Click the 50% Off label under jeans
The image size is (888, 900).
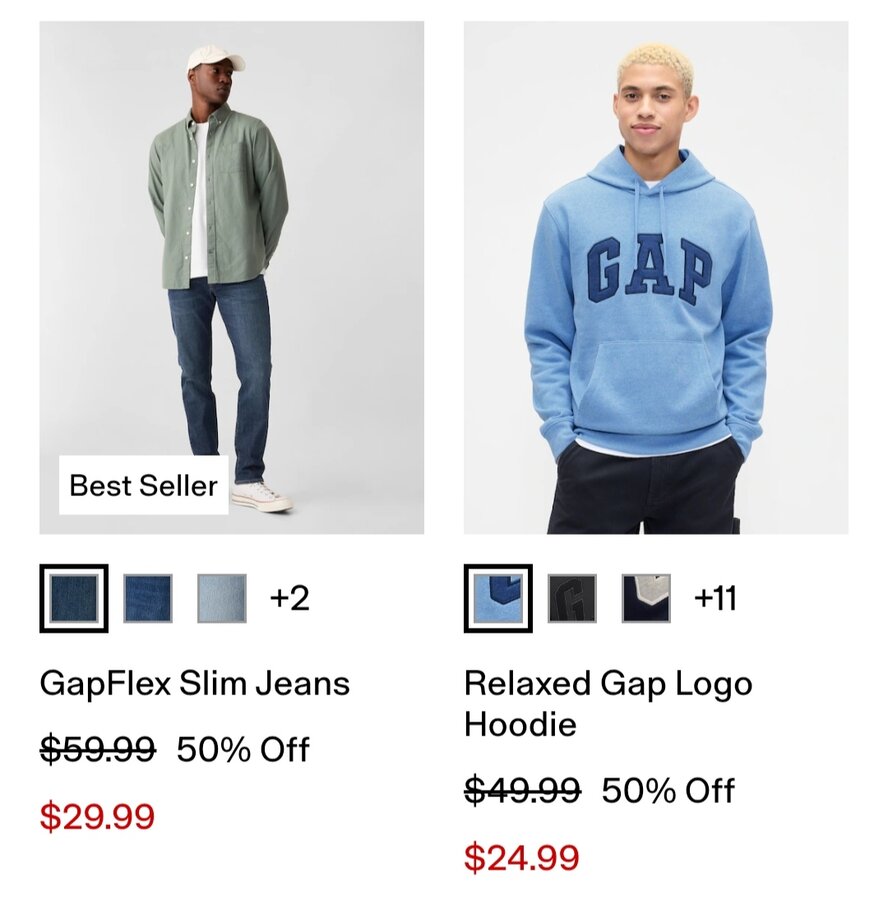point(243,749)
